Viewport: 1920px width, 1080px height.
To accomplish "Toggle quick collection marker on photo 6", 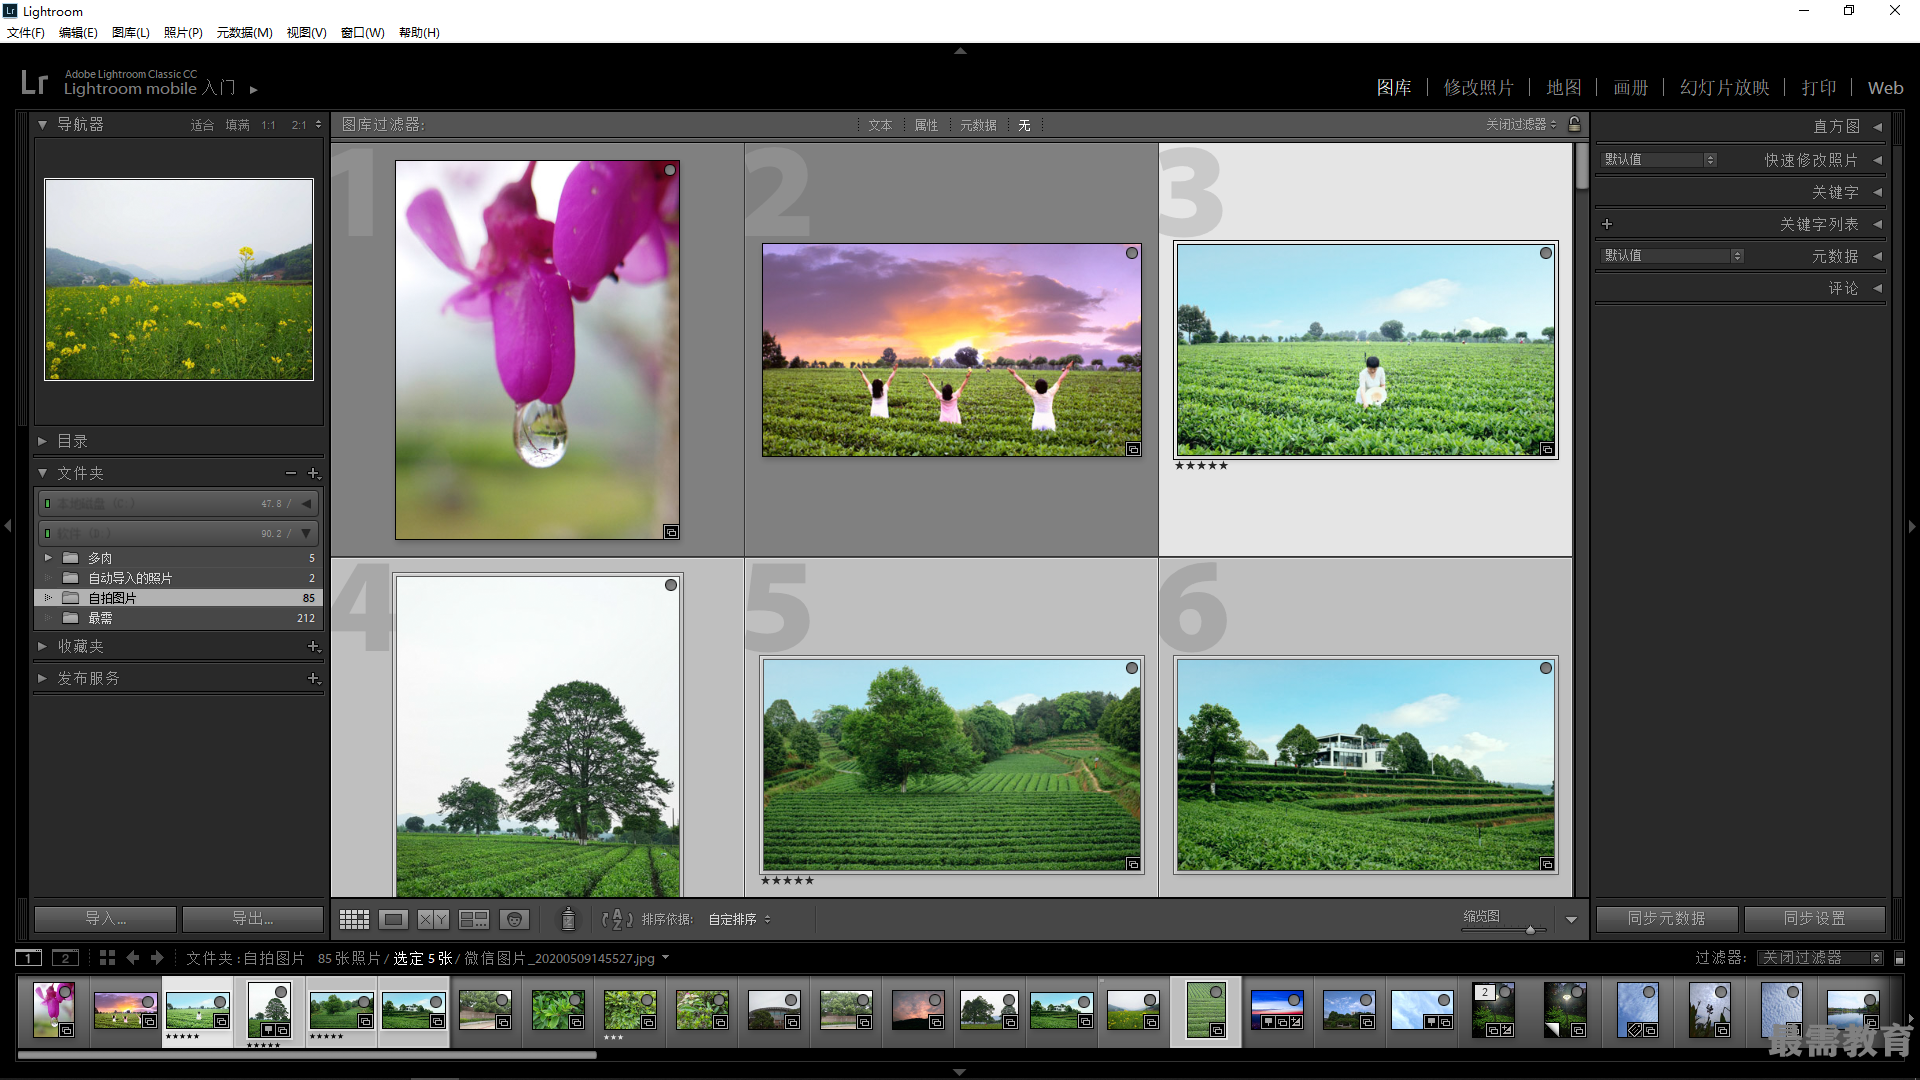I will [x=1546, y=668].
